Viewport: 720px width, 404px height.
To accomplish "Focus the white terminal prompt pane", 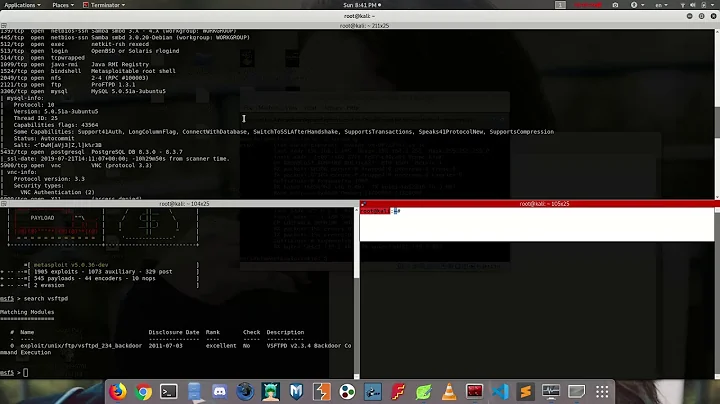I will (x=537, y=224).
